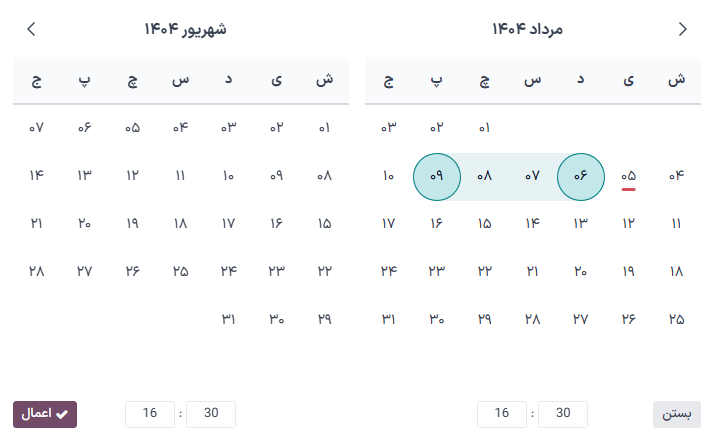Screen dimensions: 709x441
Task: Select the circled end date ۰۹ in مرداد
Action: [x=437, y=176]
